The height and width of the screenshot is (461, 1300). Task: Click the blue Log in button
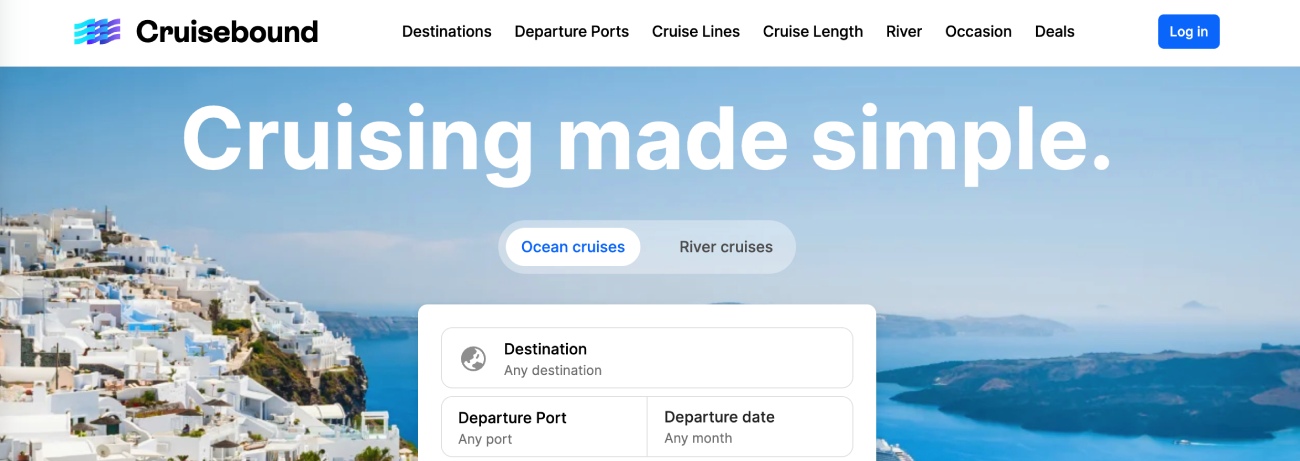[1189, 32]
